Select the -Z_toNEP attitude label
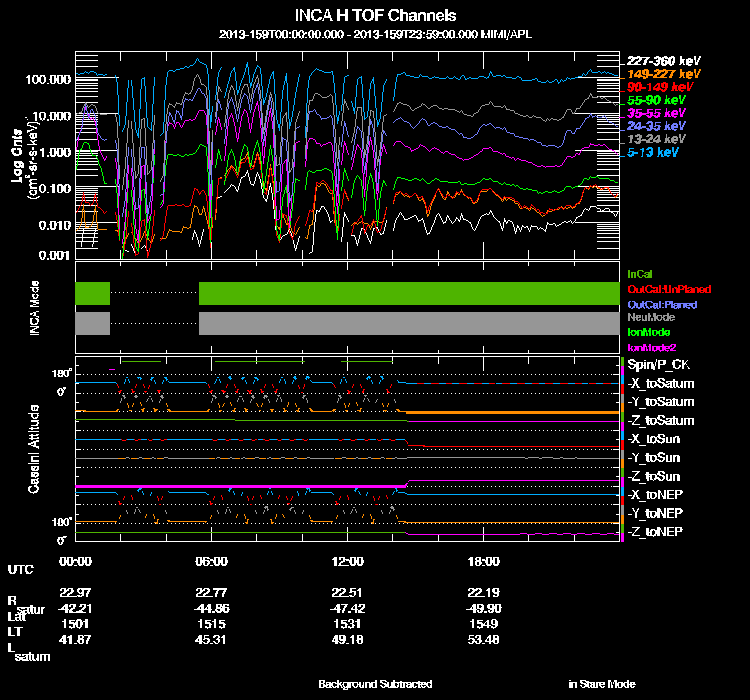The height and width of the screenshot is (700, 750). pyautogui.click(x=657, y=531)
